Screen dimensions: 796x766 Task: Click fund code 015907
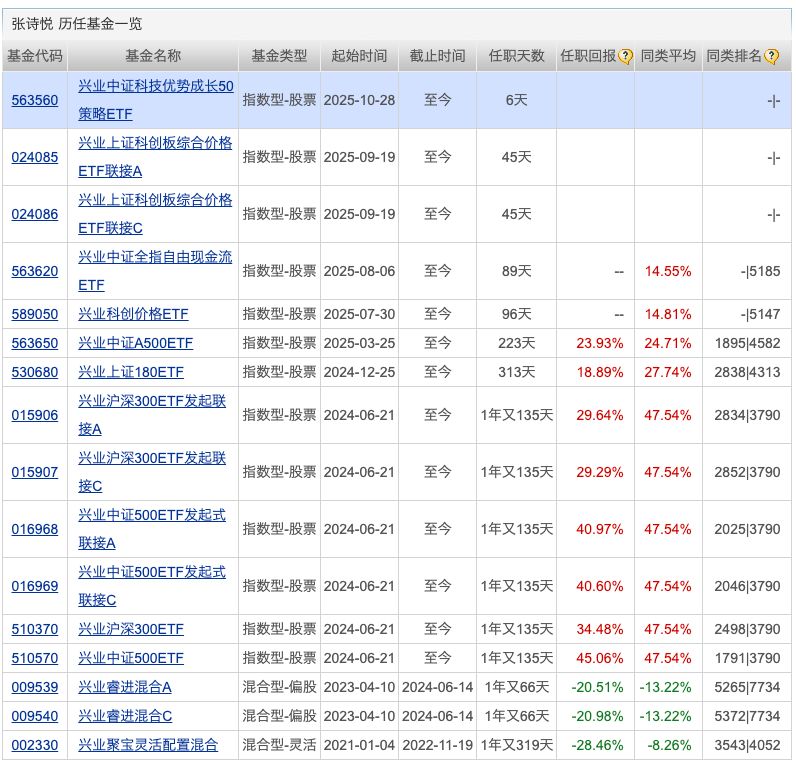tap(35, 472)
